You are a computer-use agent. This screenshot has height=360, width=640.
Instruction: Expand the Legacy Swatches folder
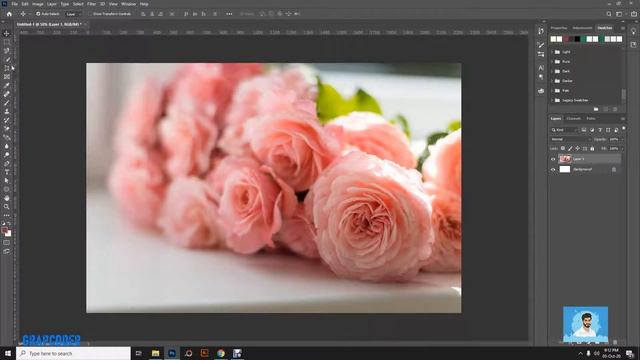(552, 100)
